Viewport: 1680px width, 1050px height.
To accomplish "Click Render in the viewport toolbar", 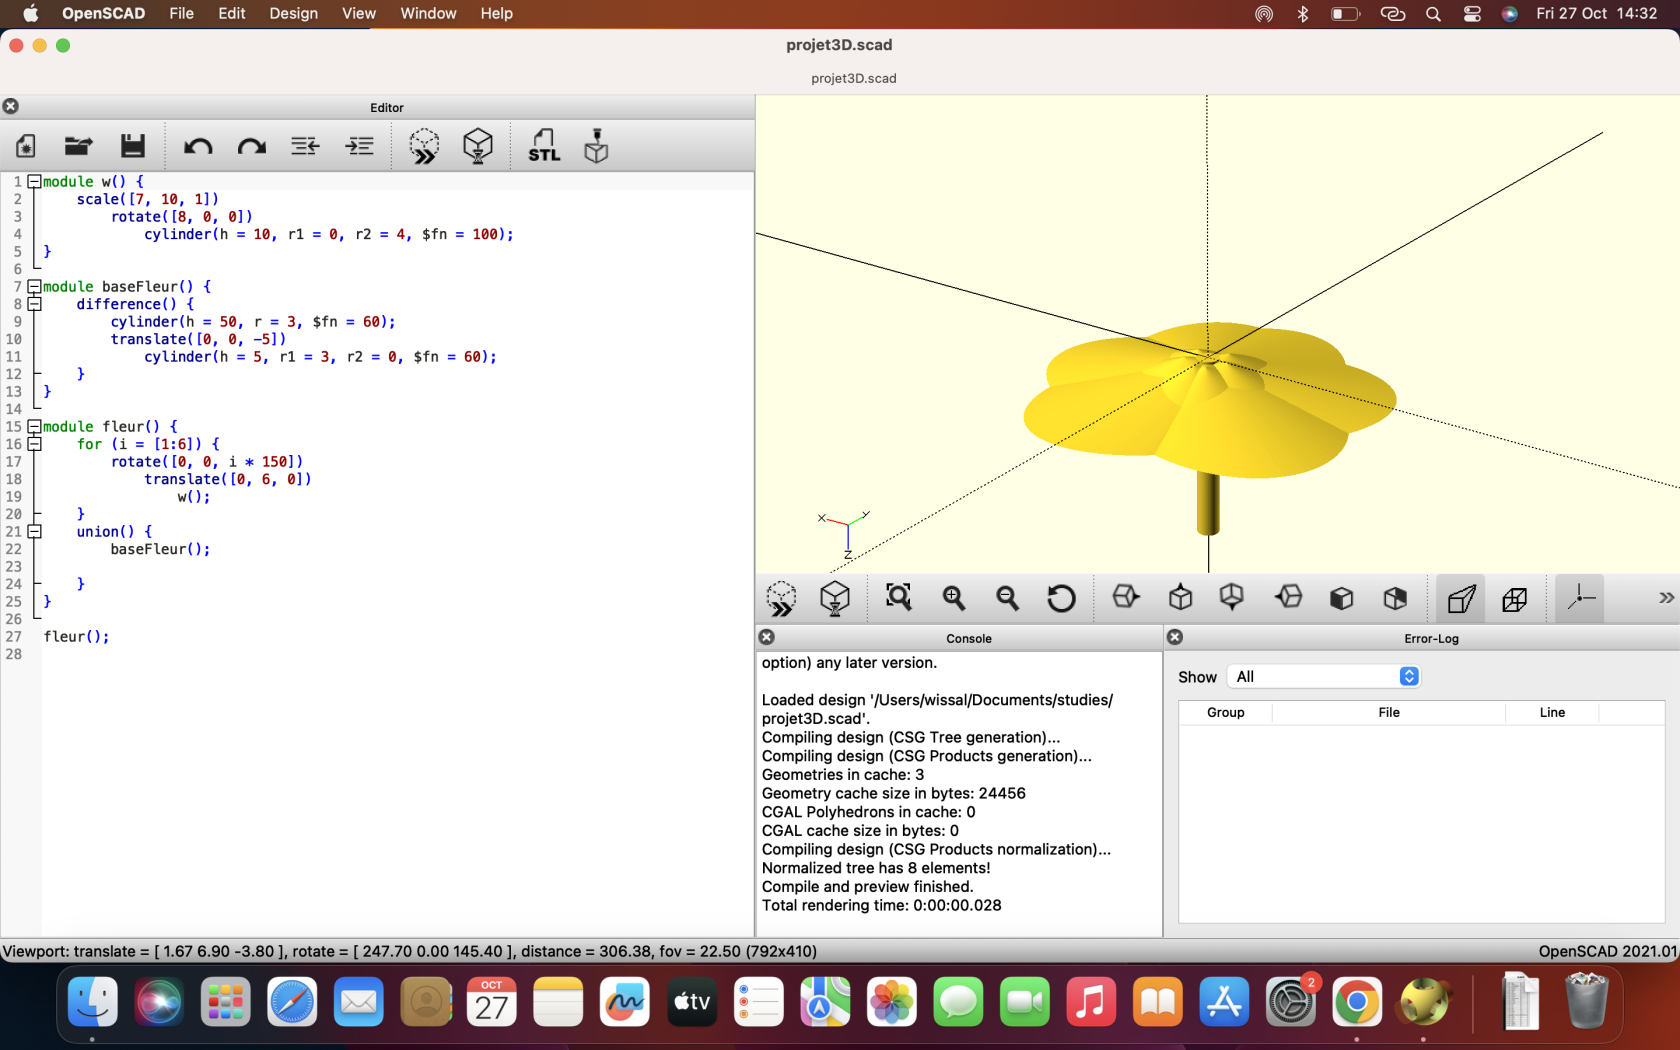I will click(835, 599).
